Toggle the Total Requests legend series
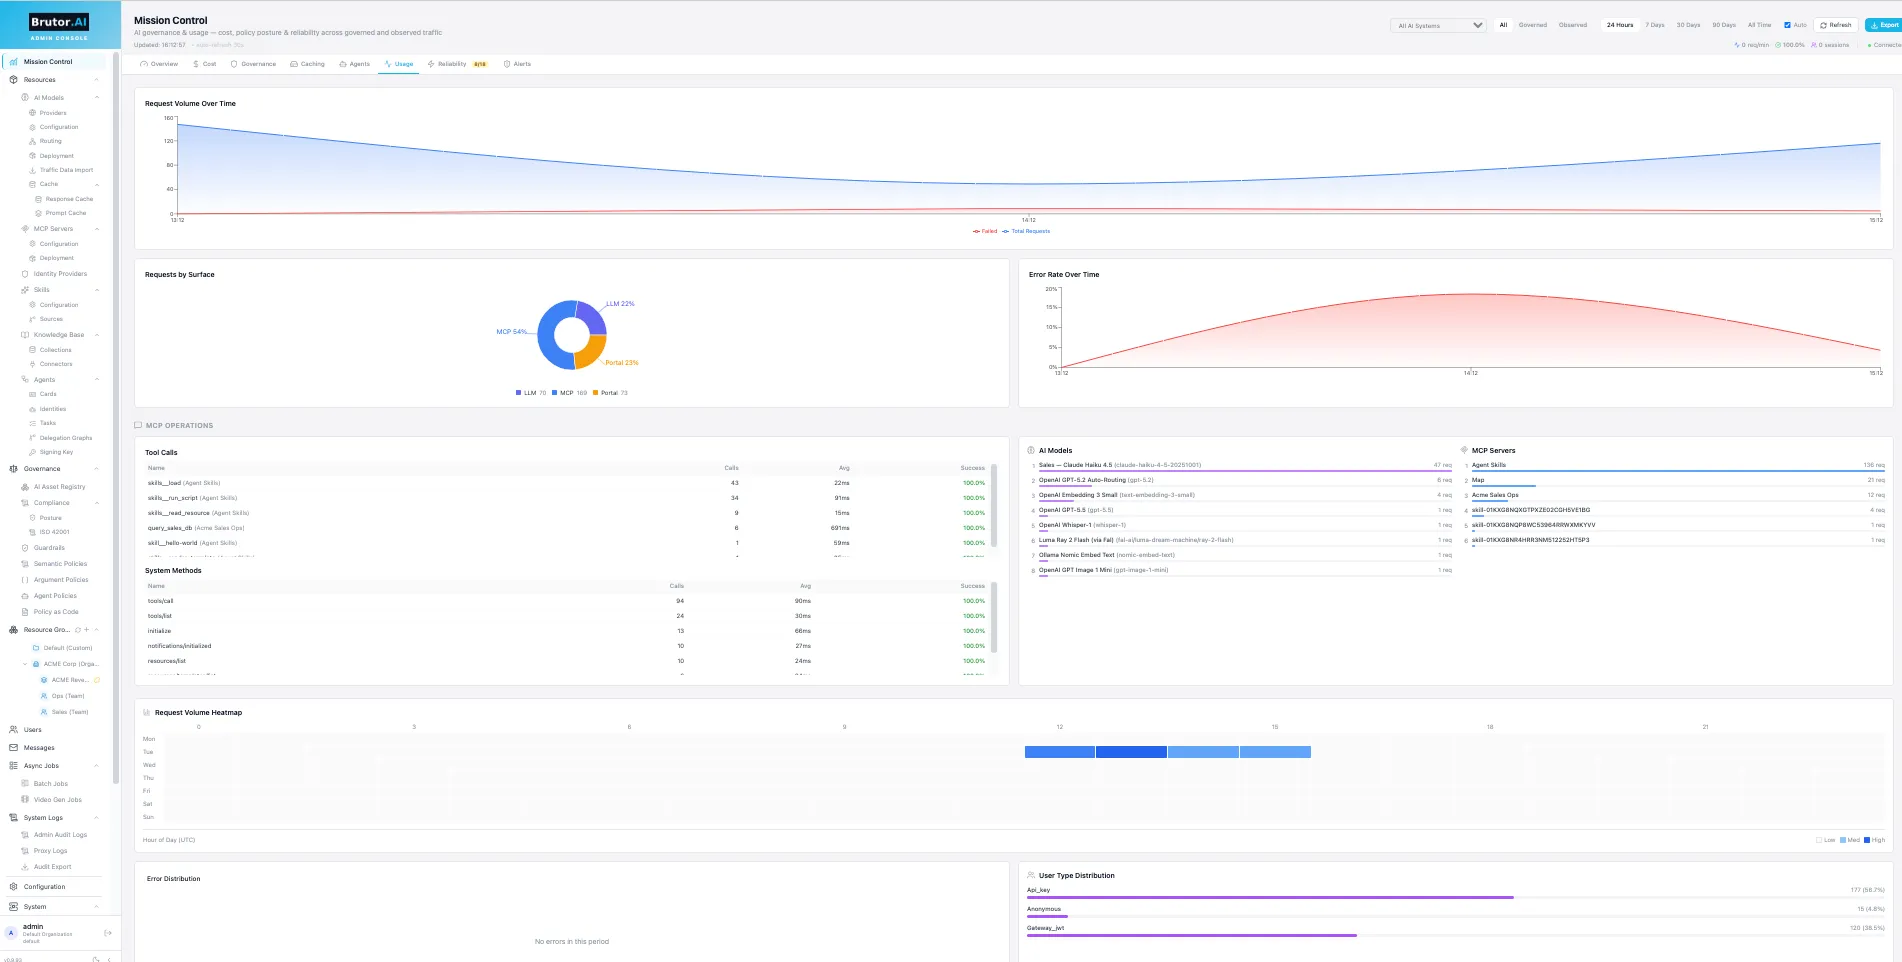1902x962 pixels. click(x=1026, y=231)
